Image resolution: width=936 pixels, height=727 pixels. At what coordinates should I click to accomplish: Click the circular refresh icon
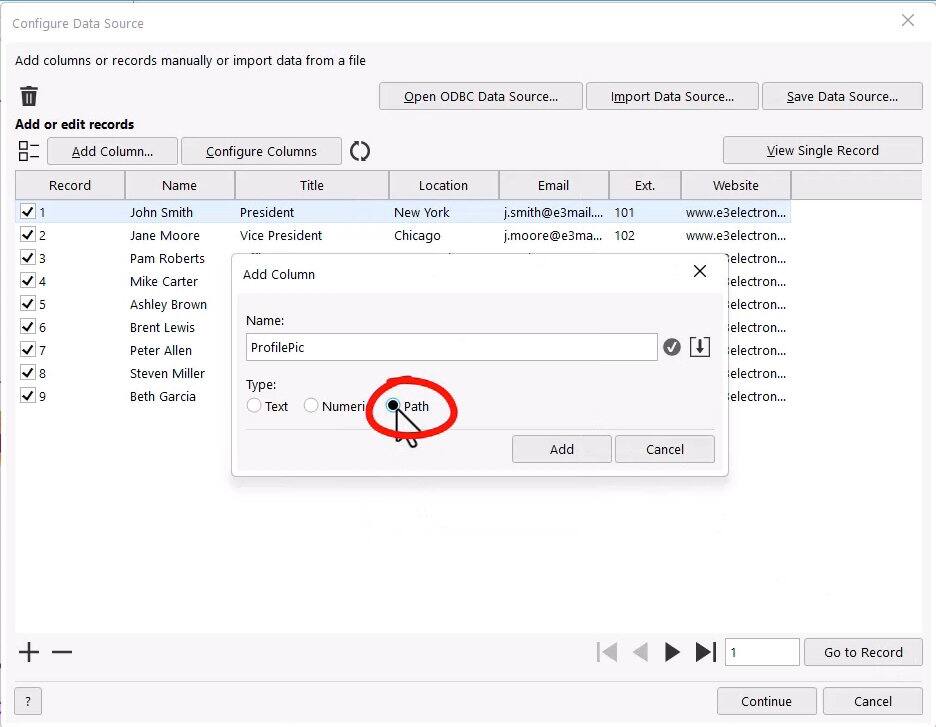(360, 151)
